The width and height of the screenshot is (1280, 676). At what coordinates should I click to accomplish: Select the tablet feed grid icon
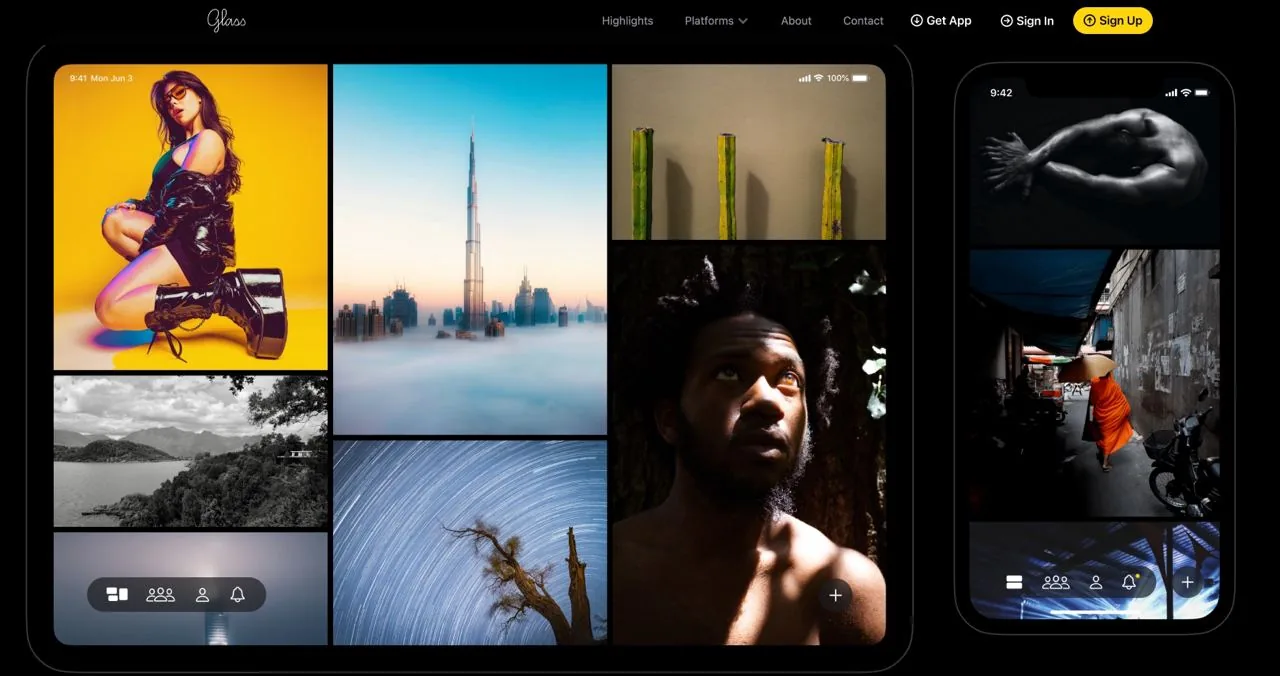click(117, 594)
